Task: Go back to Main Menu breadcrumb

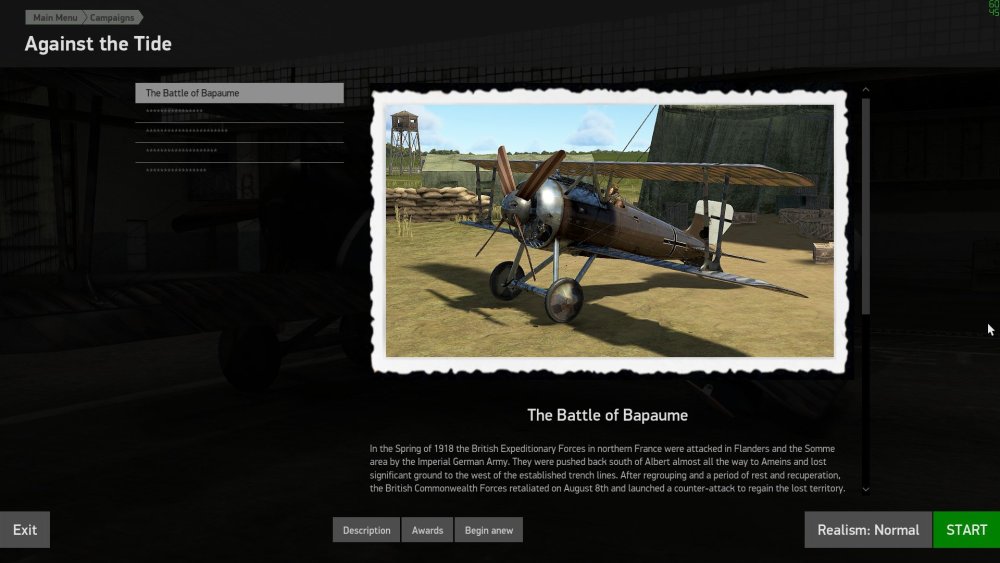Action: (55, 17)
